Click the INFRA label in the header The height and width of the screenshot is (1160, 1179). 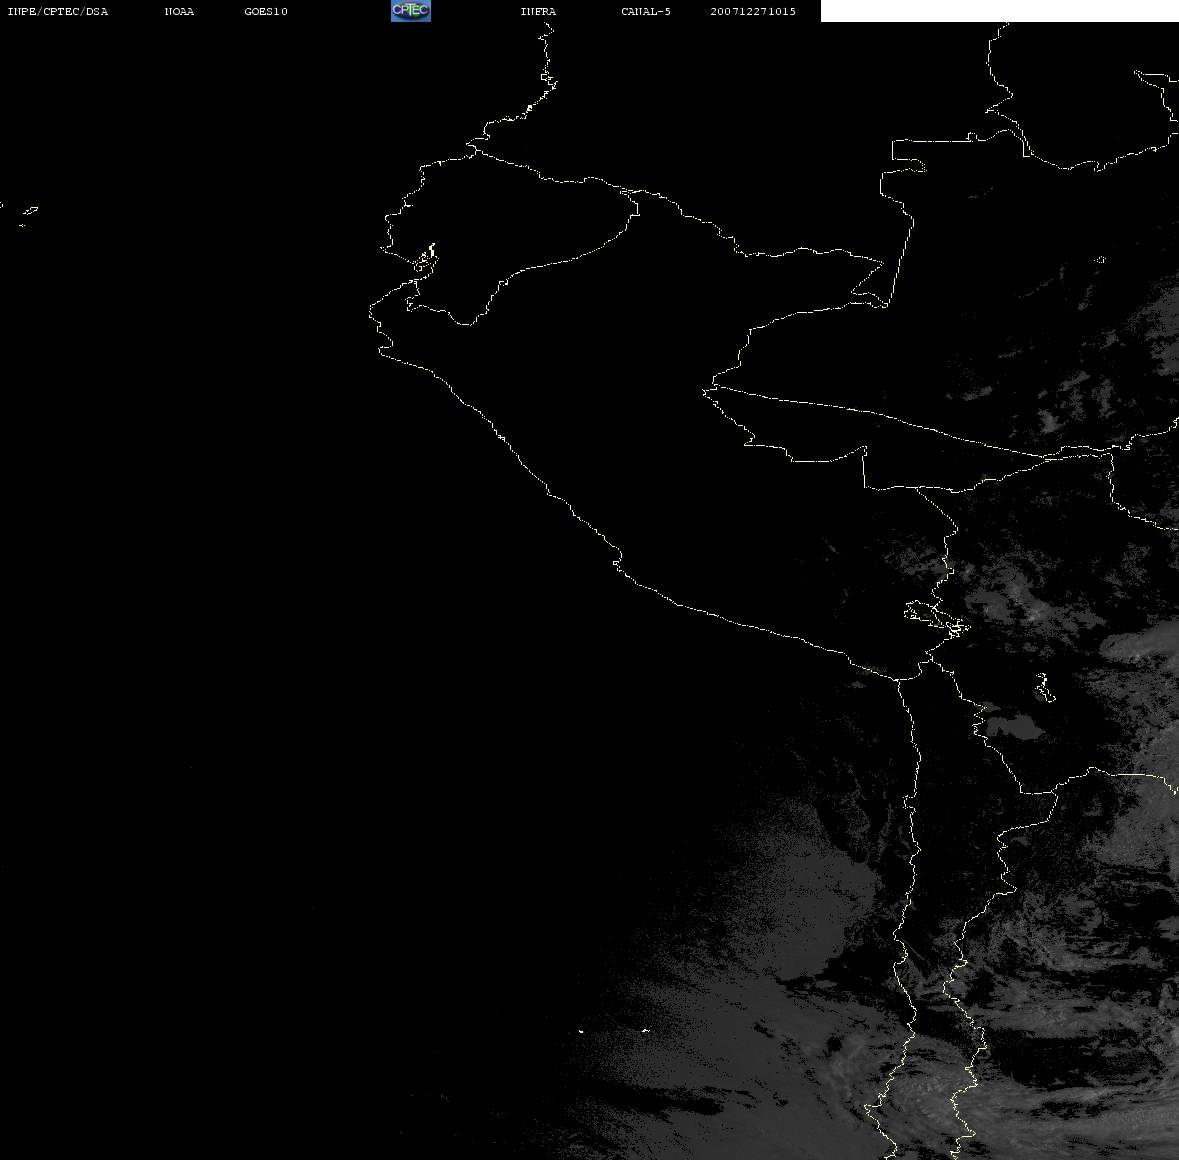tap(538, 12)
